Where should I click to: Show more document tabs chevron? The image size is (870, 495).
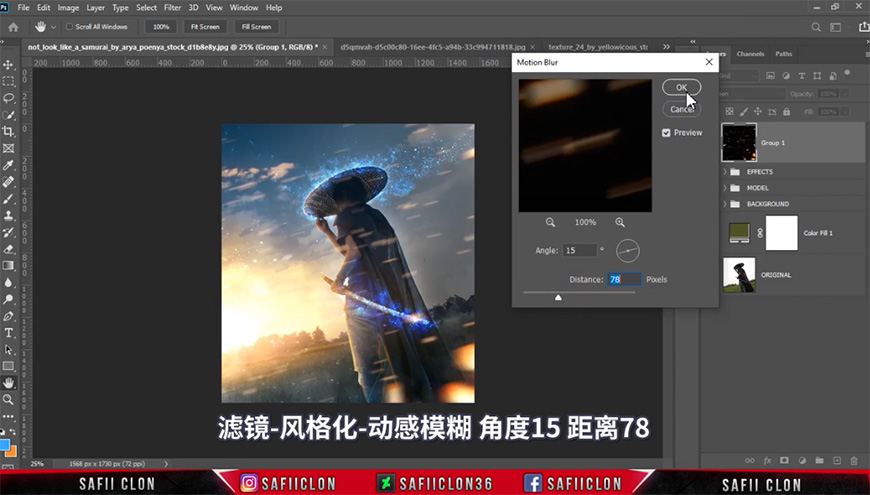[x=666, y=47]
